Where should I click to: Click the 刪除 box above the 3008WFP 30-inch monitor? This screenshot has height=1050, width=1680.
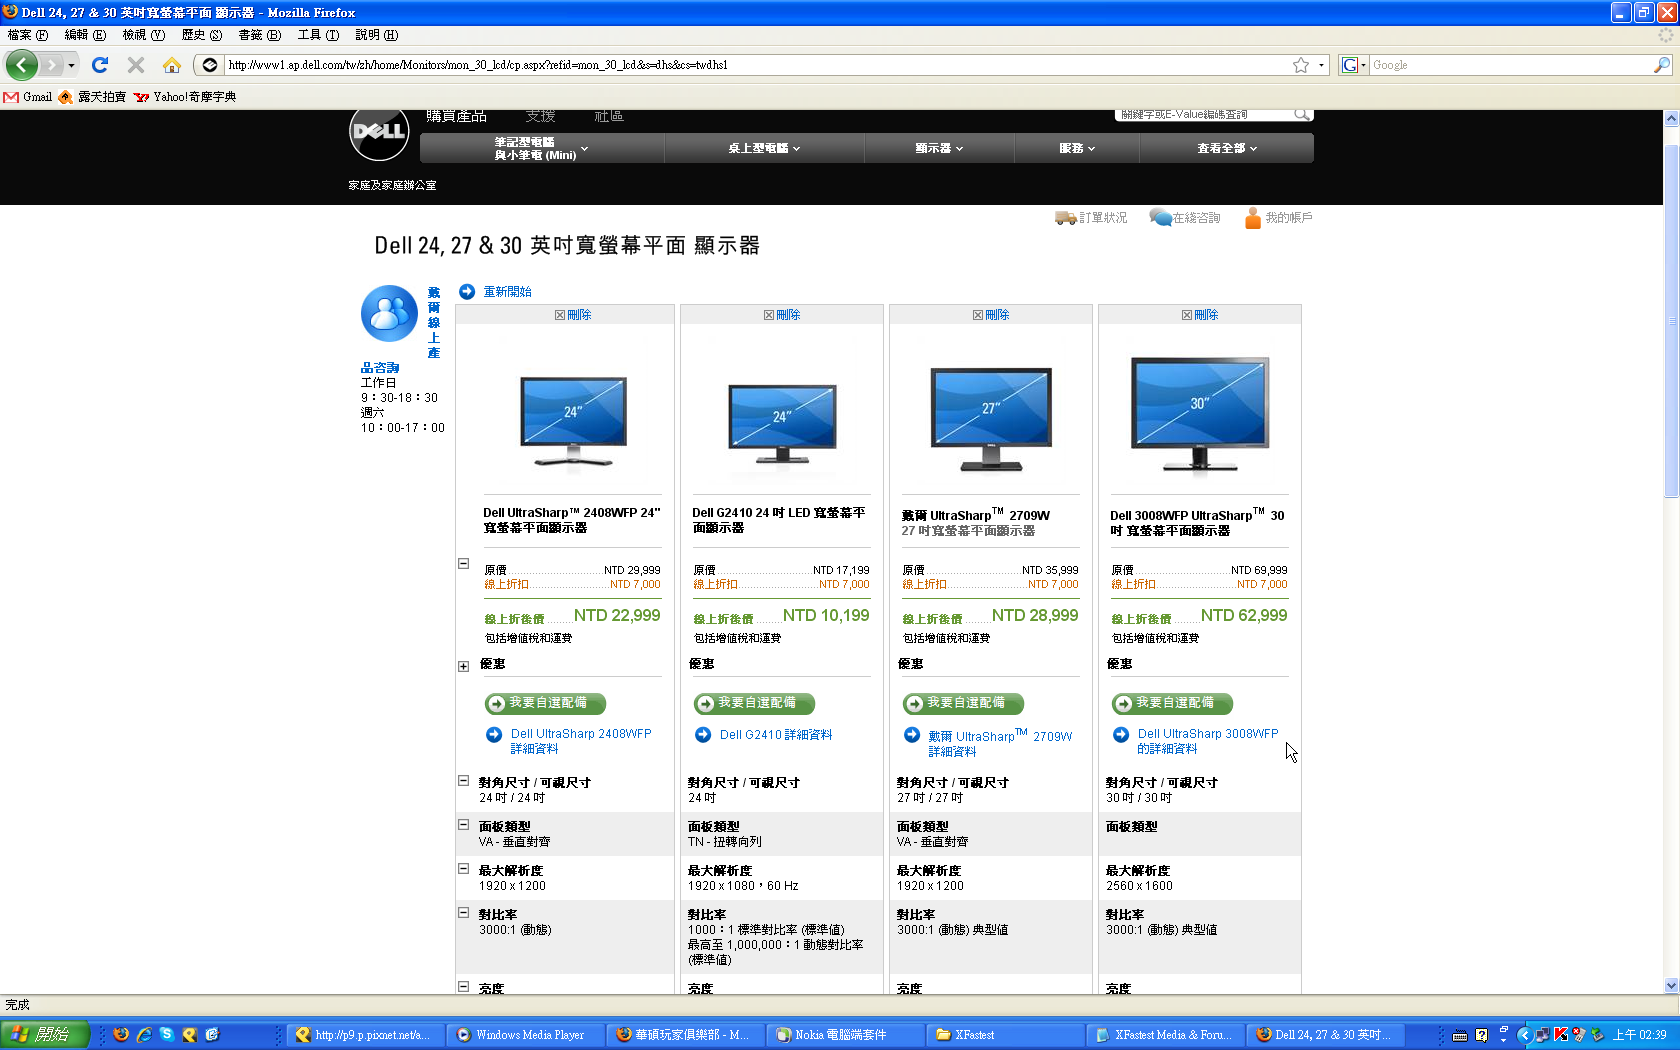pyautogui.click(x=1187, y=315)
